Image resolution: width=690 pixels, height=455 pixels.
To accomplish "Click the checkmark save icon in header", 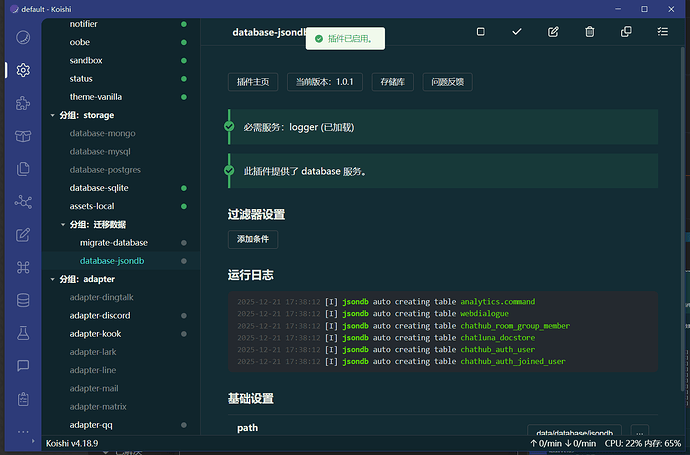I will [x=517, y=32].
